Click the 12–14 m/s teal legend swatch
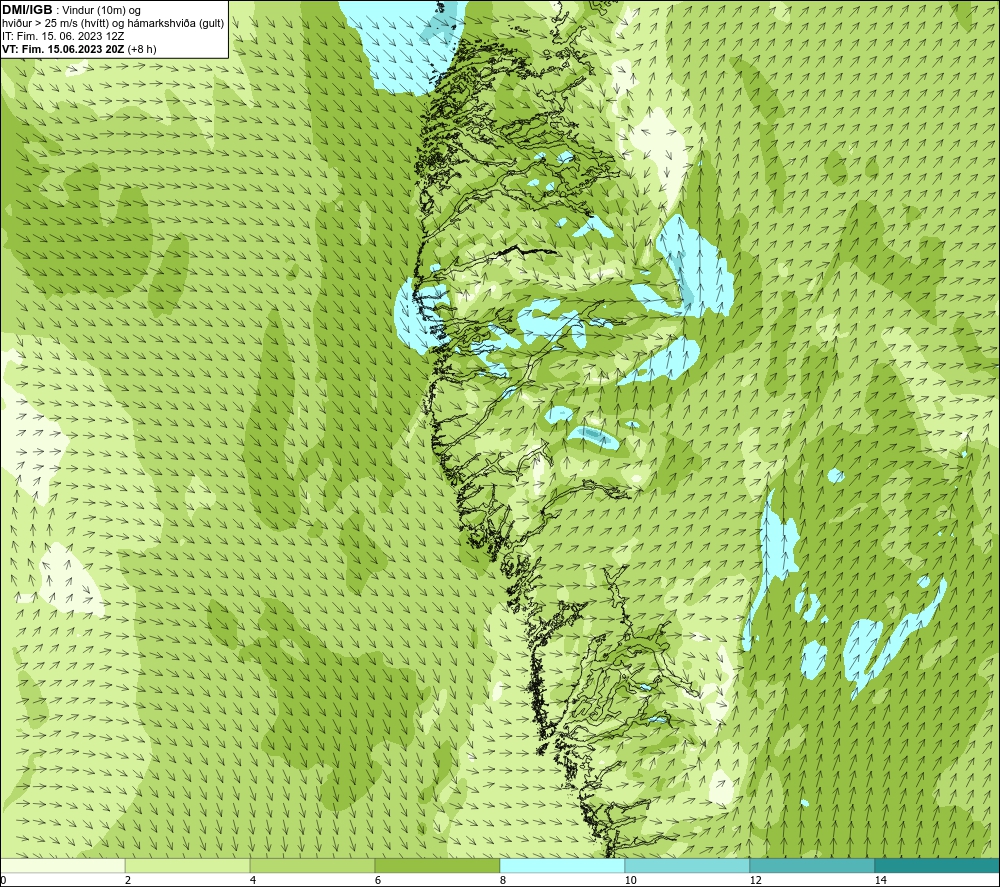This screenshot has height=887, width=1000. 812,865
